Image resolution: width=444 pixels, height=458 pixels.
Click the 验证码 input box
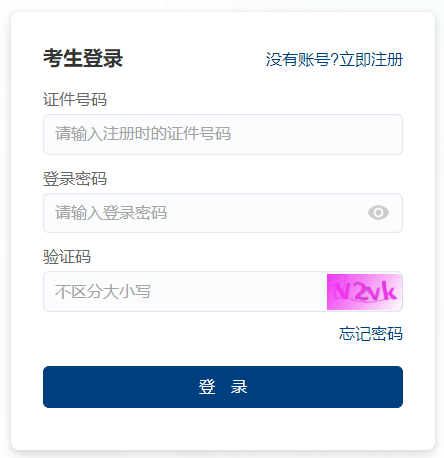tap(185, 292)
